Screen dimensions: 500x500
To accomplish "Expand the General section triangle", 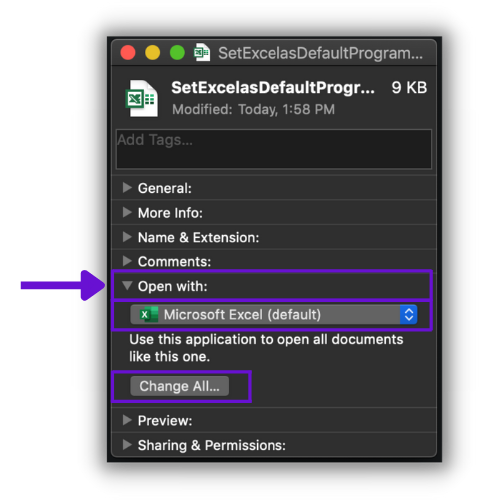I will 127,188.
